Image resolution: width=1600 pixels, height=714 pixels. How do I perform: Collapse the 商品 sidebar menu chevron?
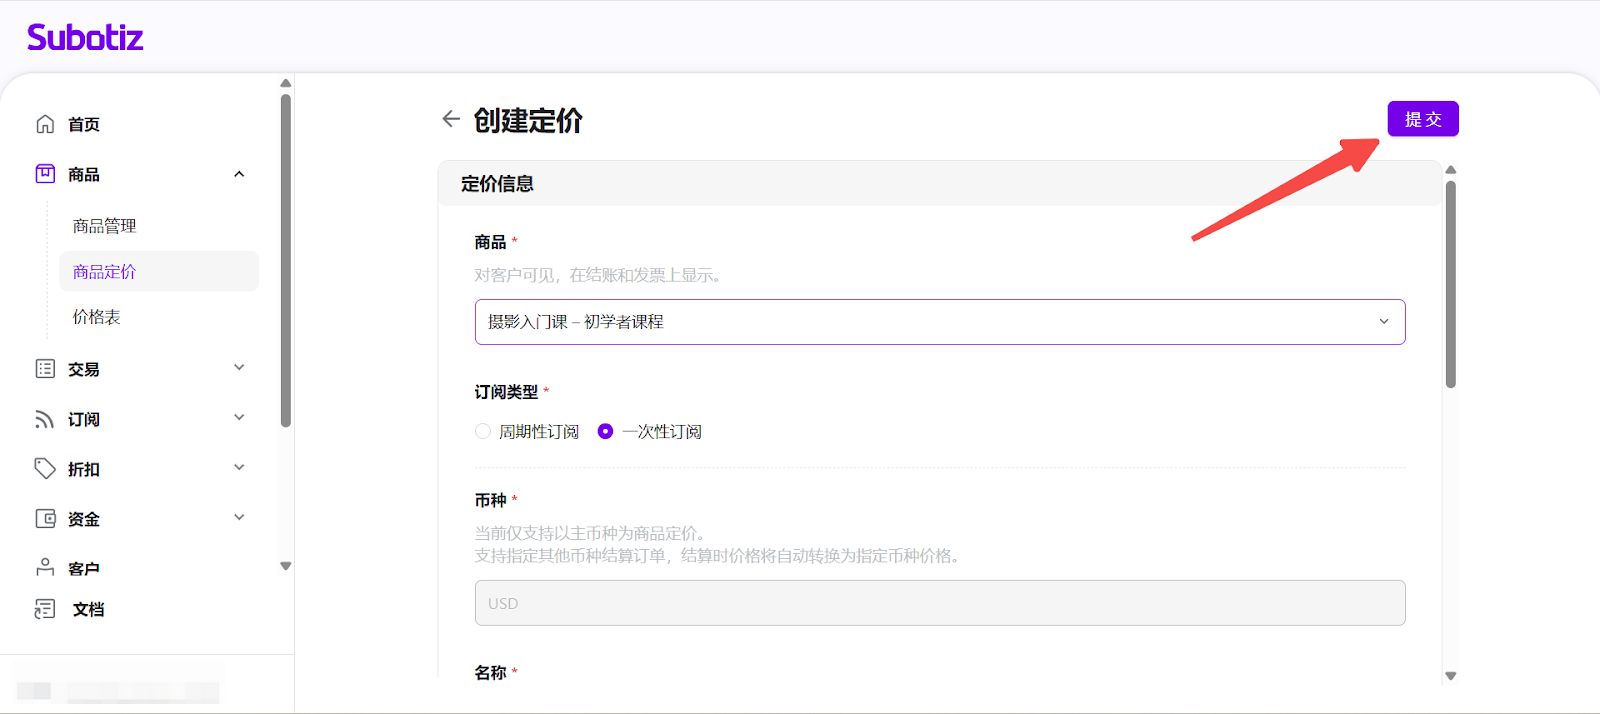(239, 174)
